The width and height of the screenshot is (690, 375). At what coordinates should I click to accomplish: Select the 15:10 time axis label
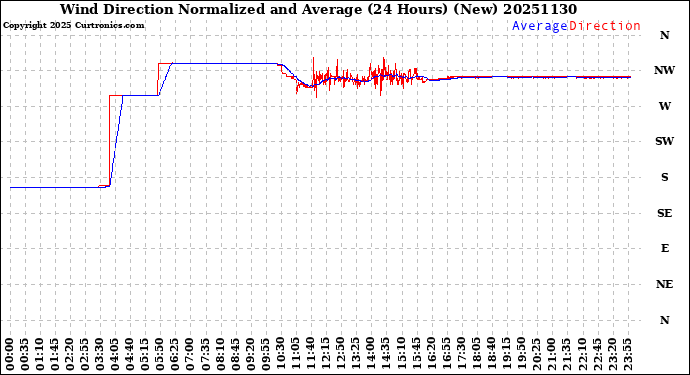coord(401,354)
